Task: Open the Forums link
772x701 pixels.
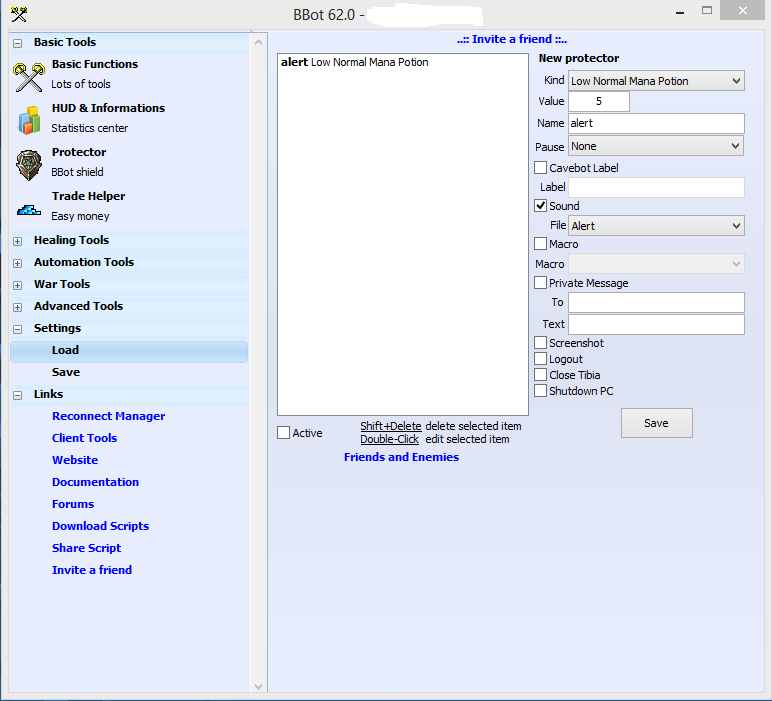Action: click(x=73, y=504)
